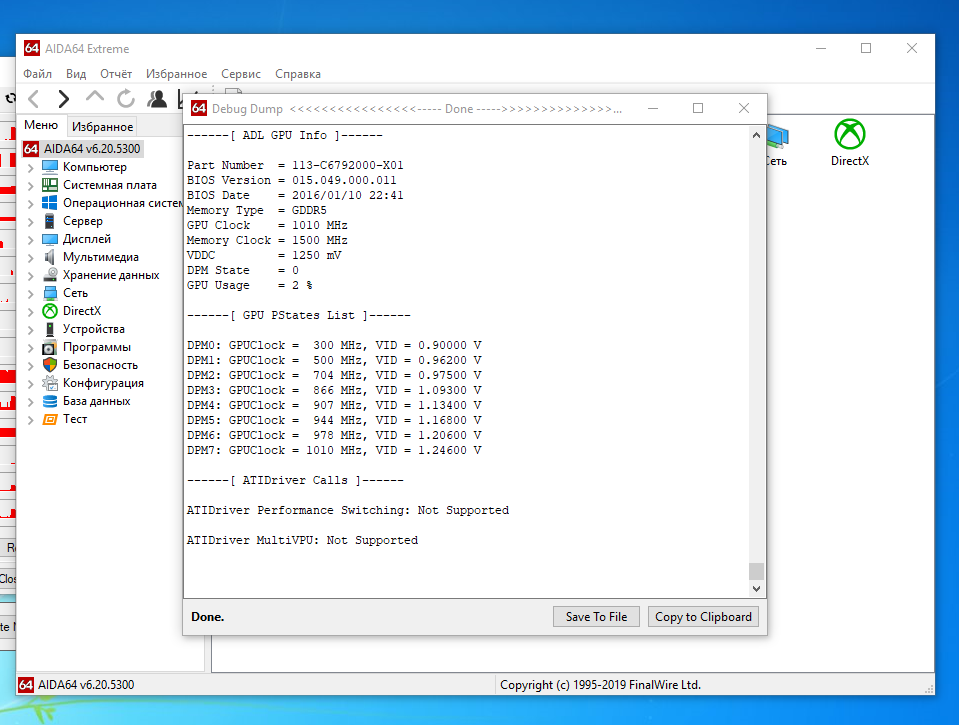
Task: Click the AIDA64 v6.20.5300 root icon
Action: (x=31, y=149)
